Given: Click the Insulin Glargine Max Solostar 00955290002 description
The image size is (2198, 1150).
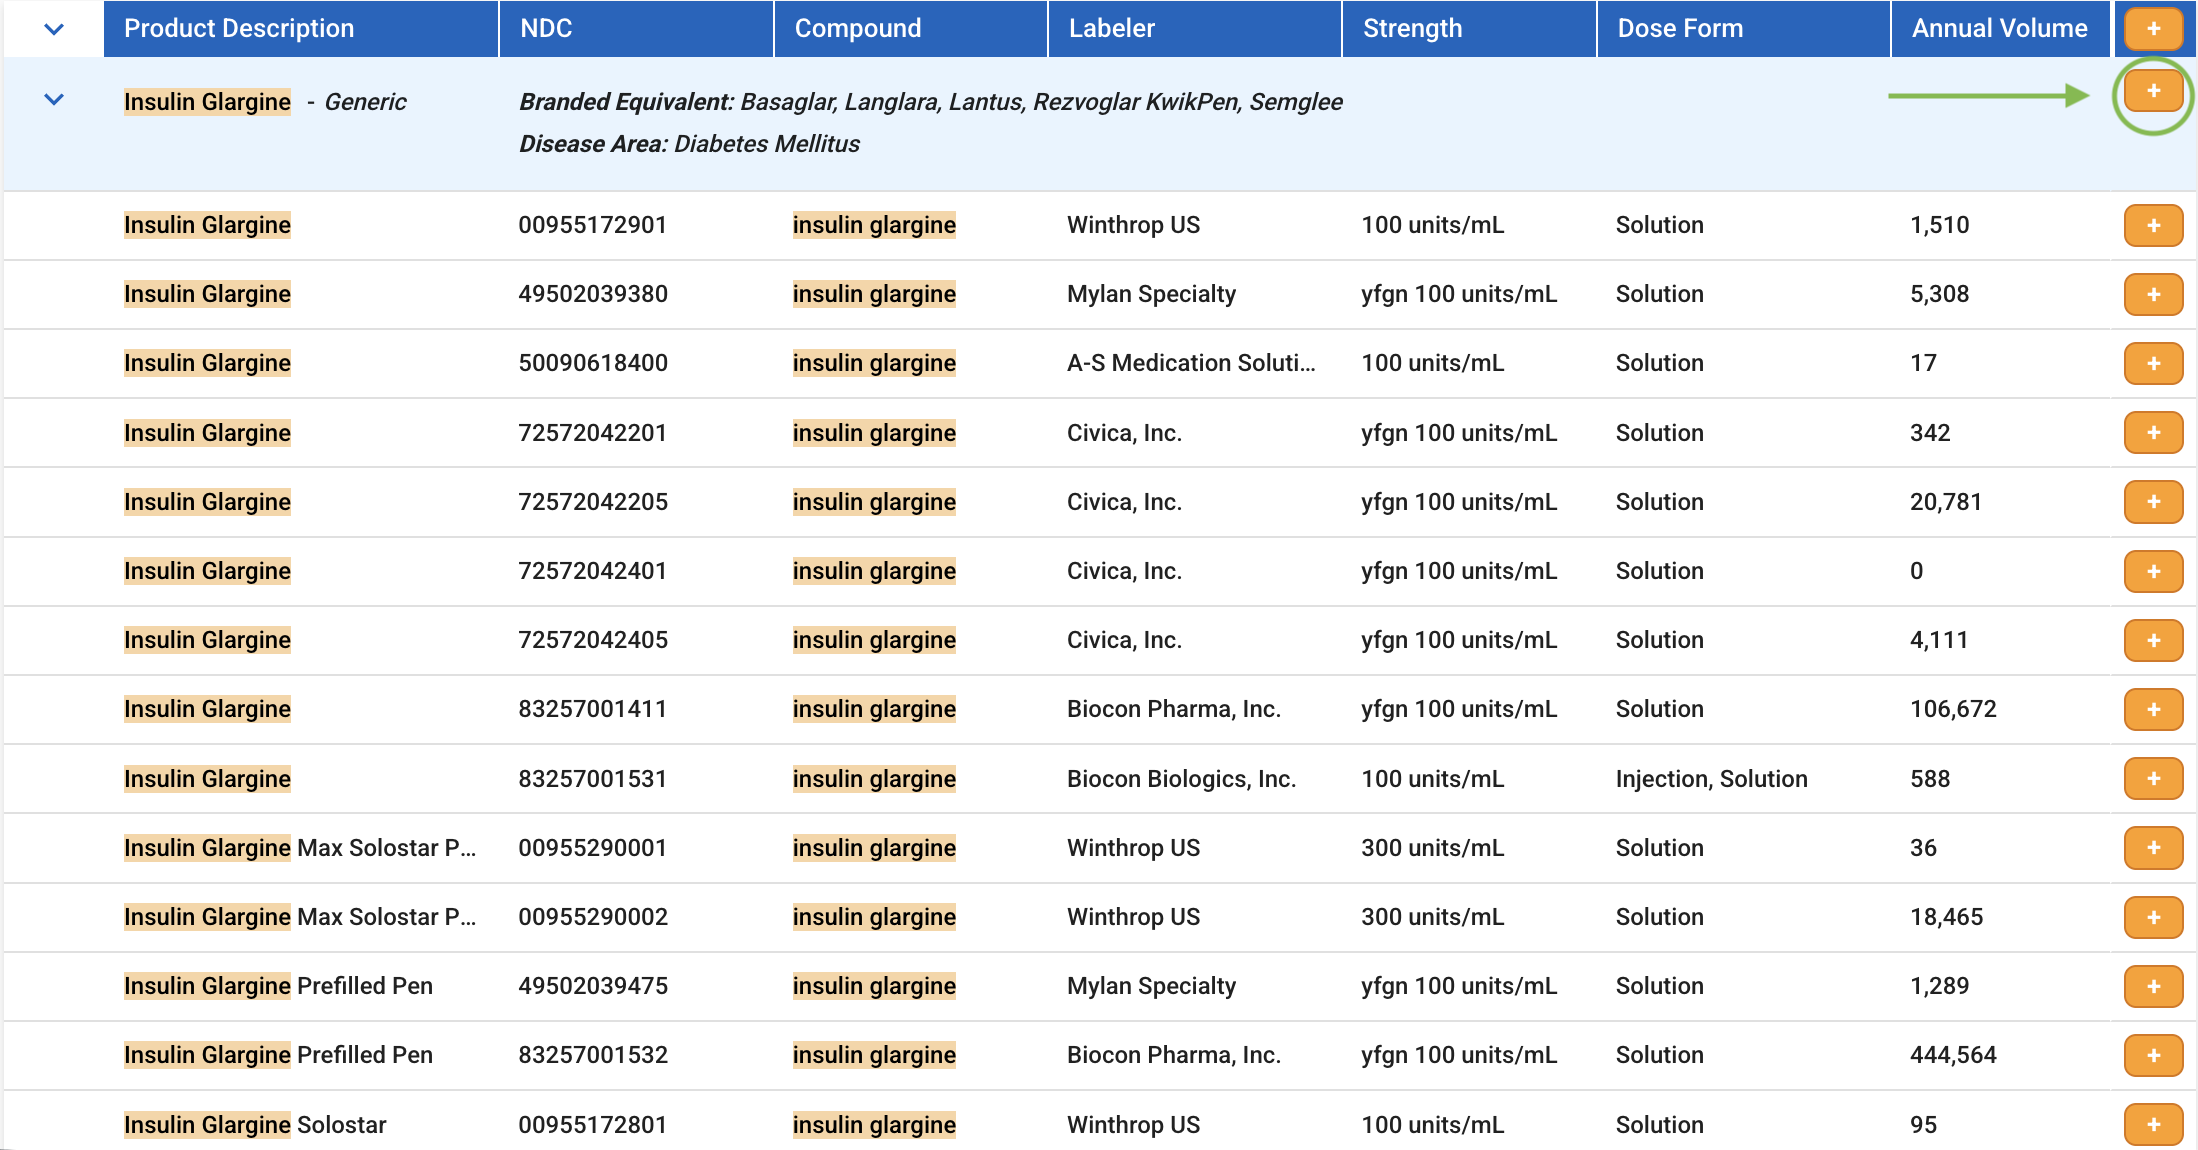Looking at the screenshot, I should (300, 917).
